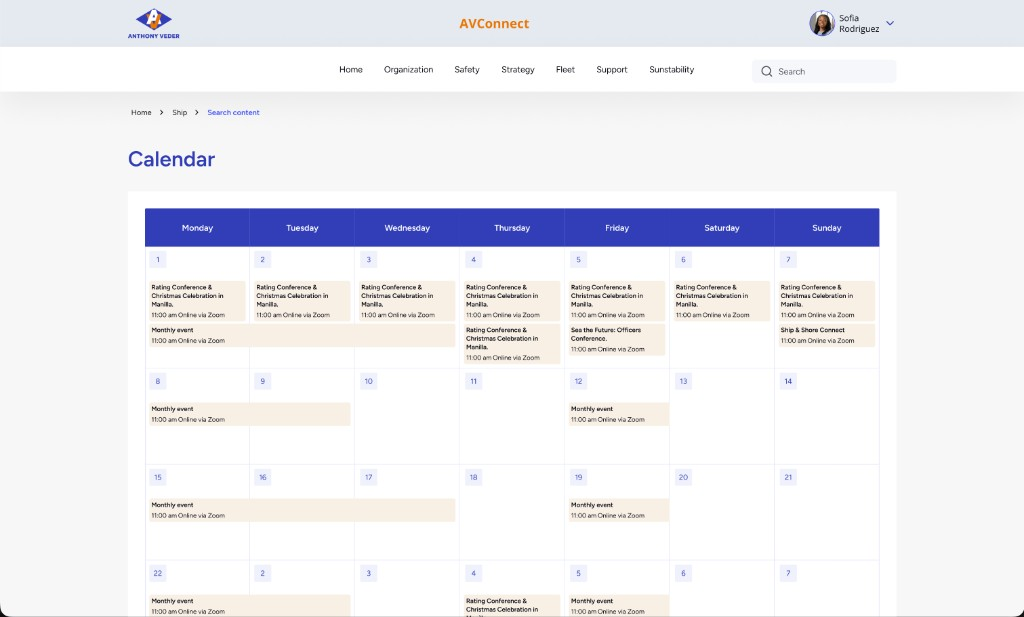Viewport: 1024px width, 617px height.
Task: Open second Rating Conference event on Thursday 4
Action: tap(512, 344)
